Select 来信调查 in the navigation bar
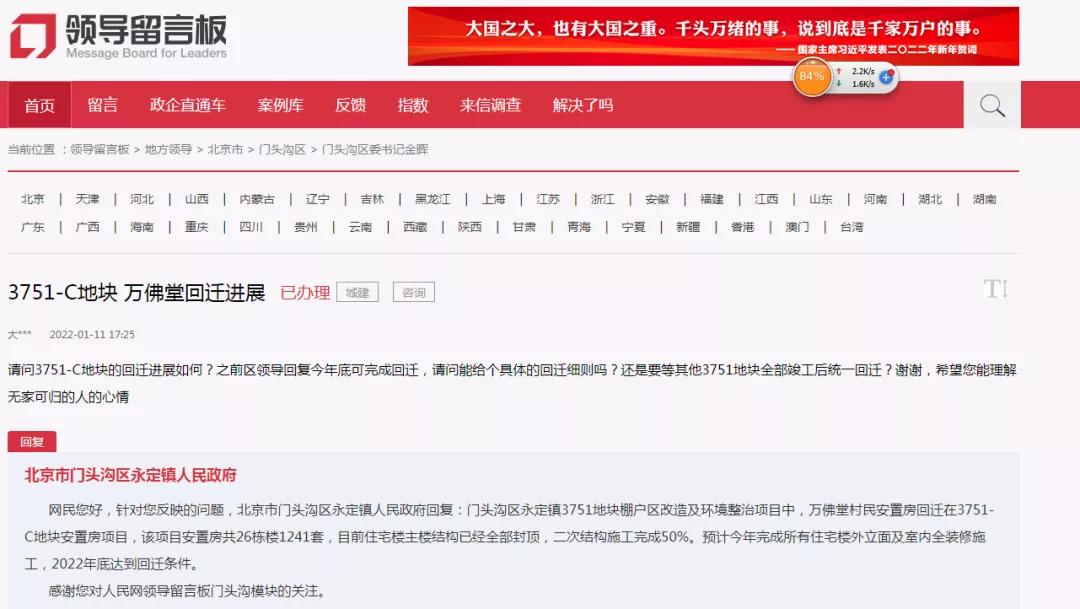Image resolution: width=1080 pixels, height=609 pixels. [490, 104]
